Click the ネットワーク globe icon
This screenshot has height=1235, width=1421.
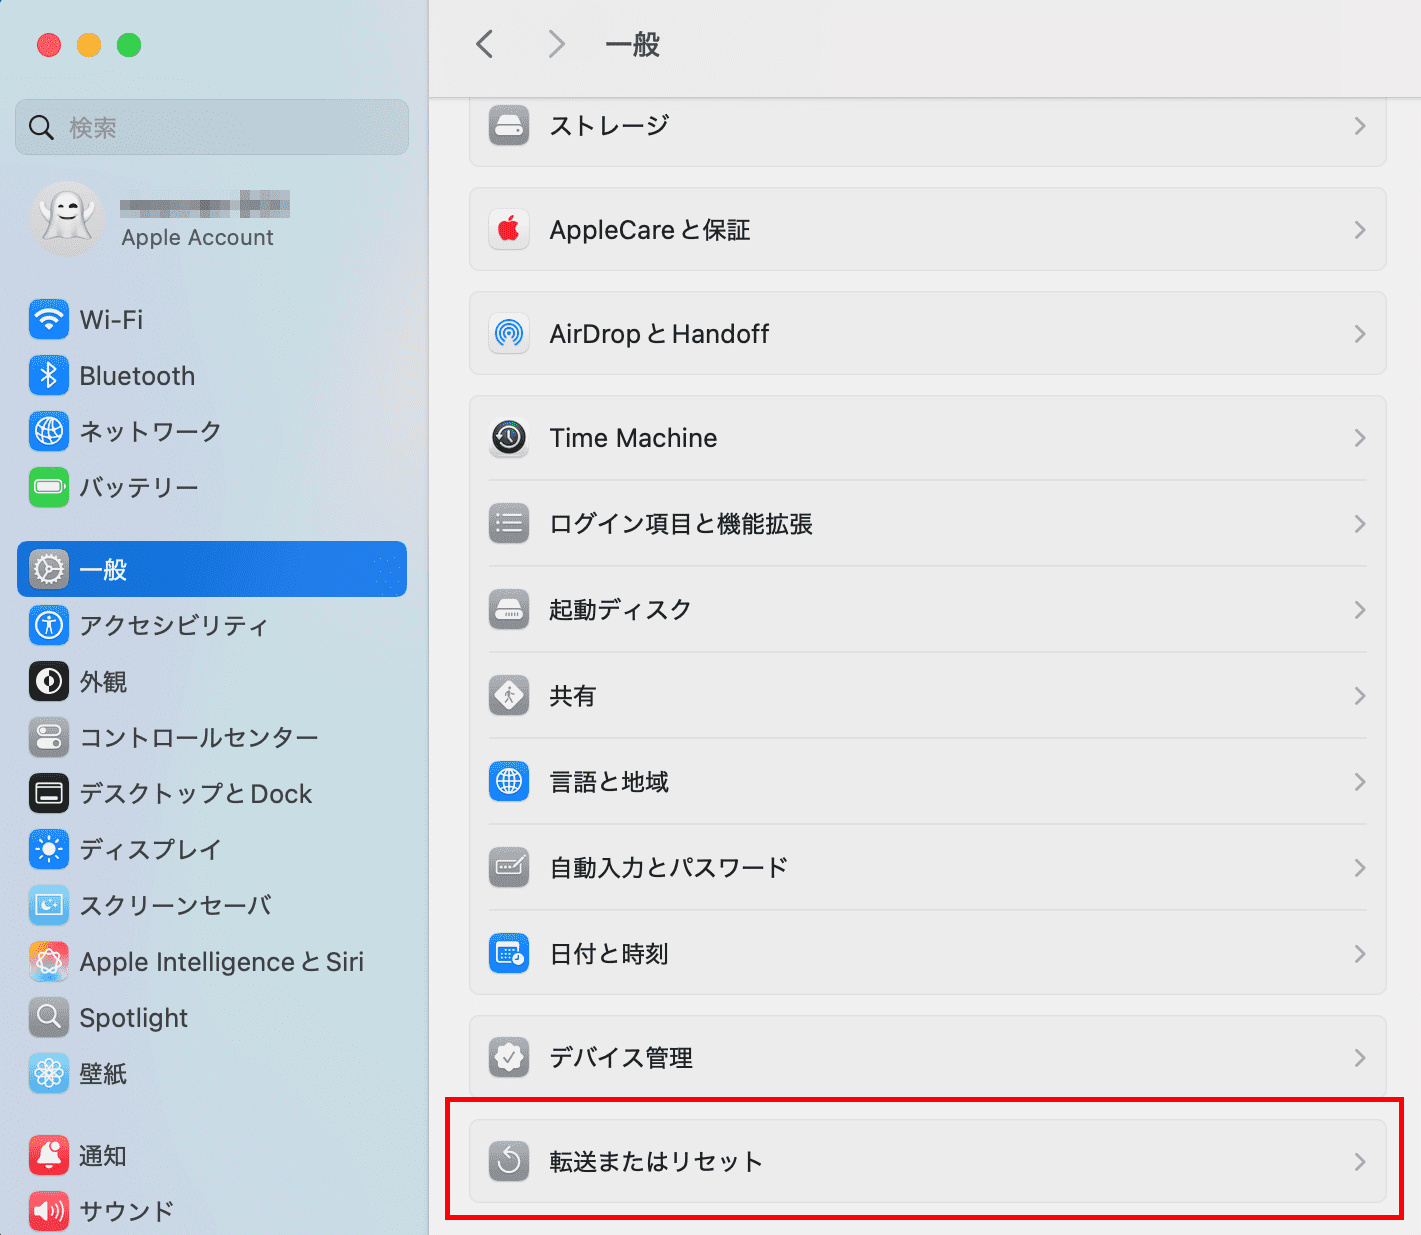[x=49, y=431]
